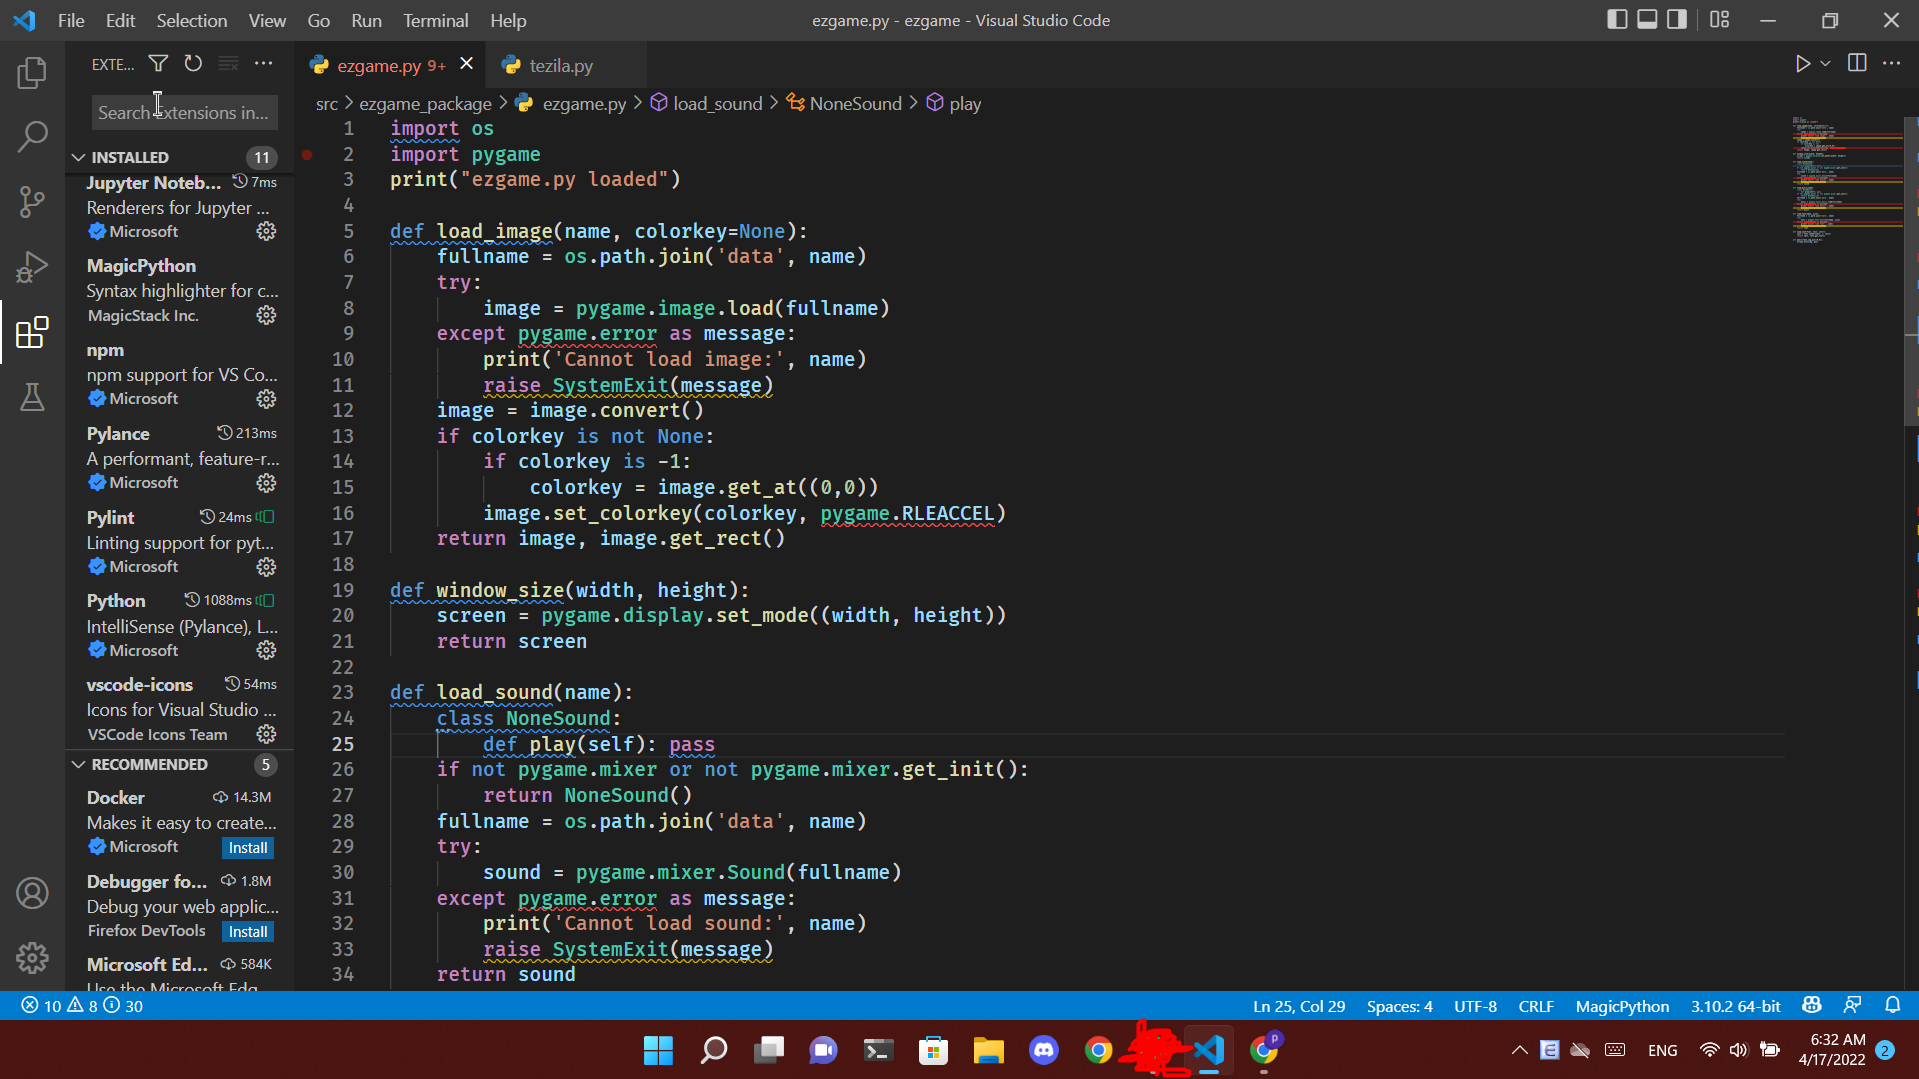Open manage gear for MagicPython extension

(x=266, y=315)
